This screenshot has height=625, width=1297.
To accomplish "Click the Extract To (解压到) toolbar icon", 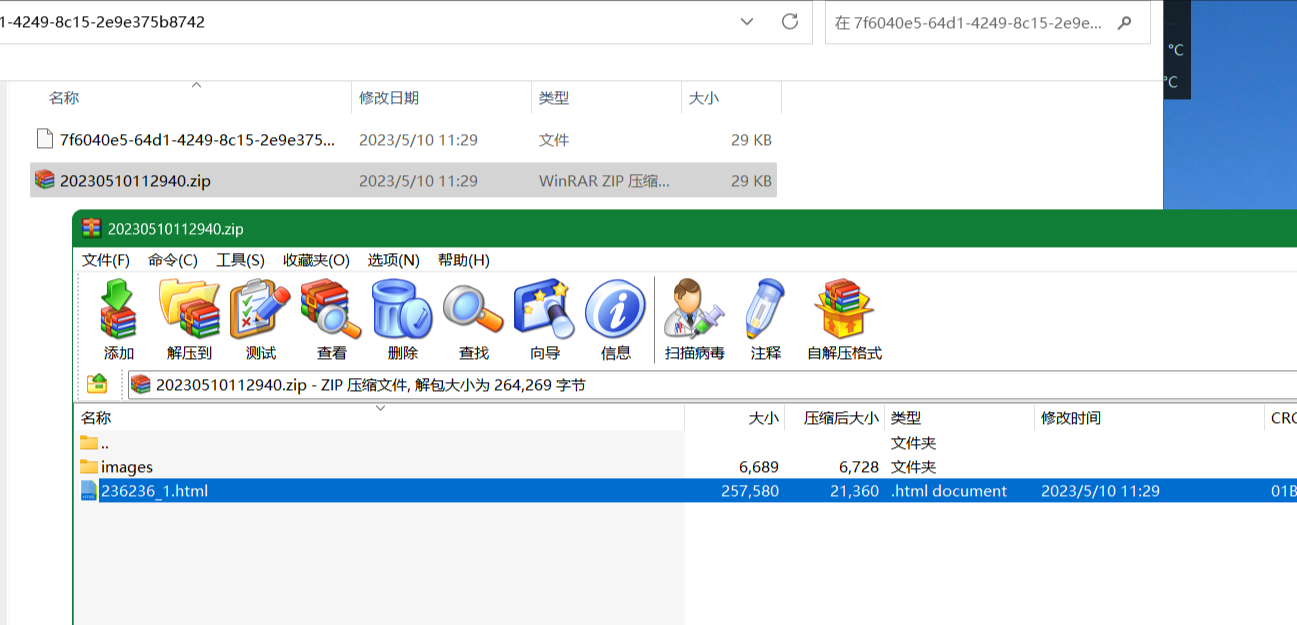I will pyautogui.click(x=189, y=310).
